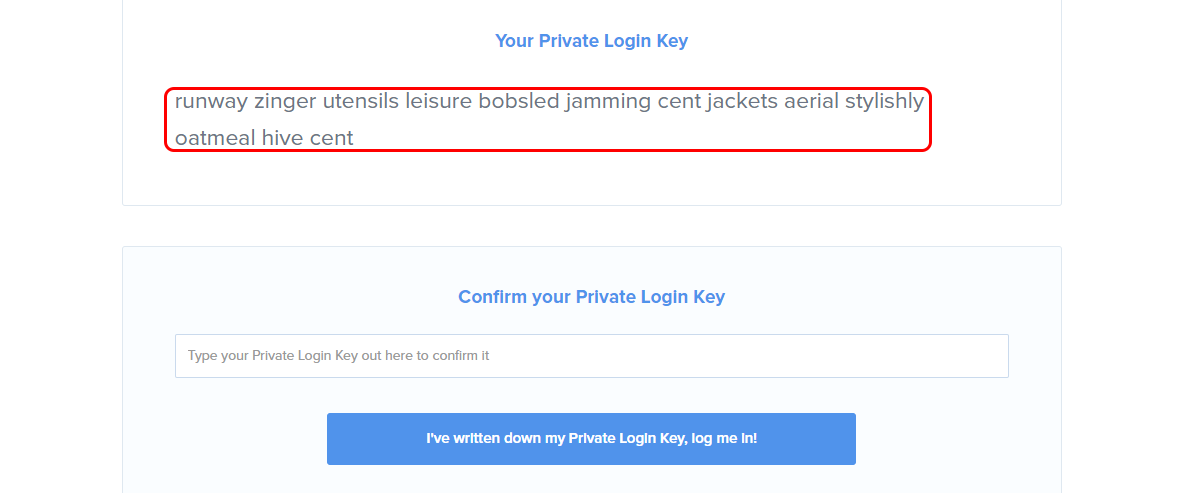Click the 'Your Private Login Key' heading
This screenshot has height=493, width=1200.
coord(591,41)
